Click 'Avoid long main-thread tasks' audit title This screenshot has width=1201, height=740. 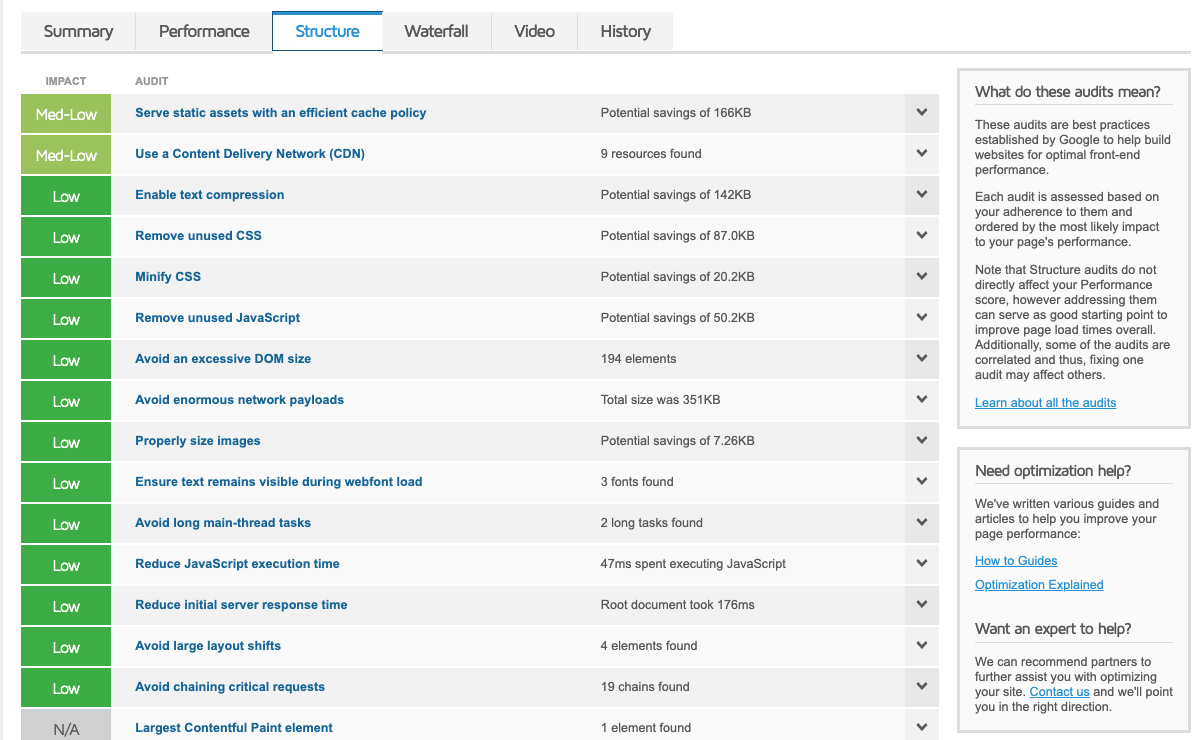[x=223, y=523]
